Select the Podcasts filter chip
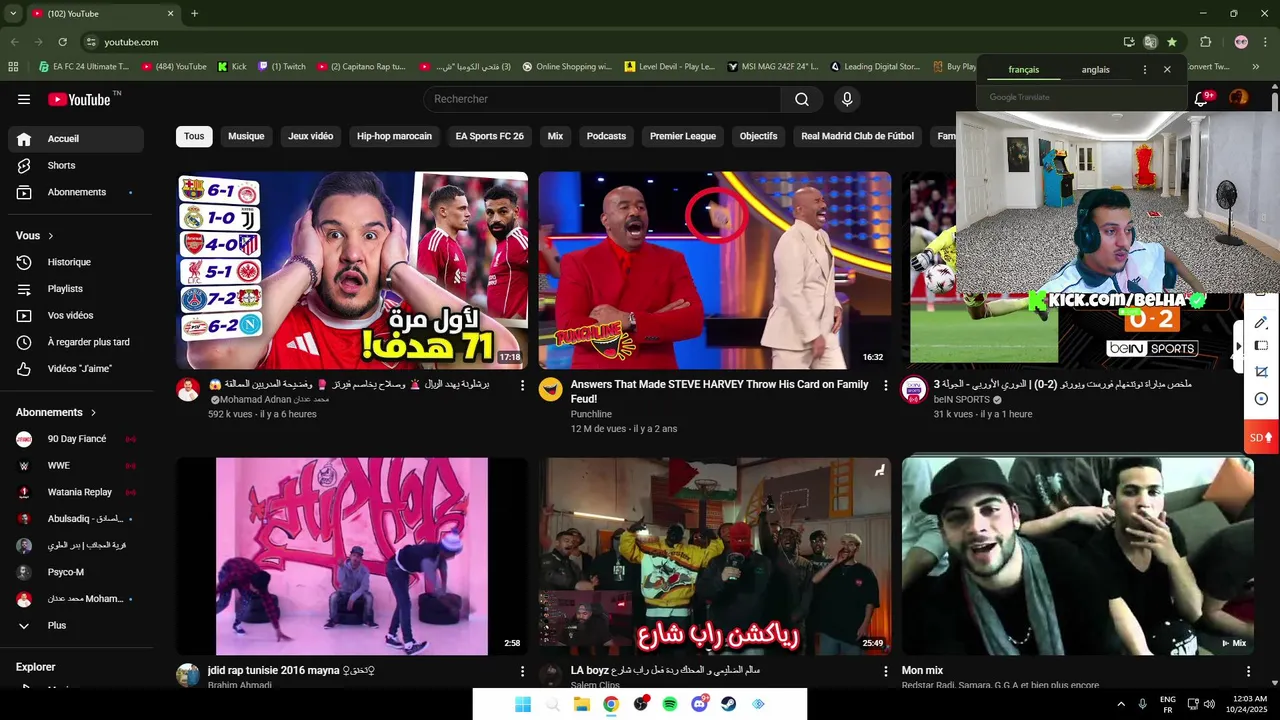Image resolution: width=1280 pixels, height=720 pixels. point(606,136)
